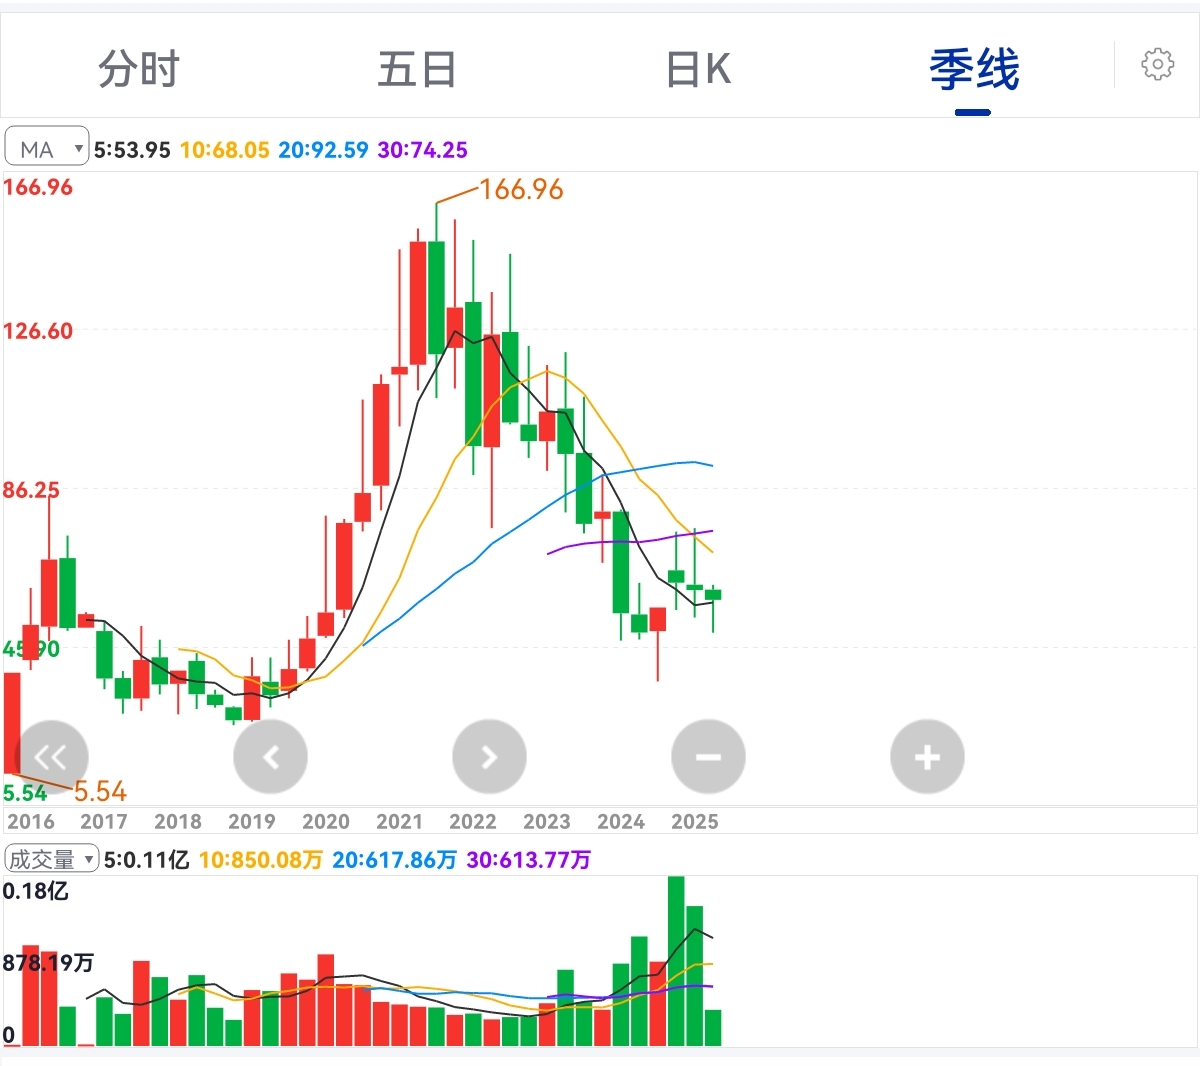Open the MA indicator dropdown

tap(47, 148)
